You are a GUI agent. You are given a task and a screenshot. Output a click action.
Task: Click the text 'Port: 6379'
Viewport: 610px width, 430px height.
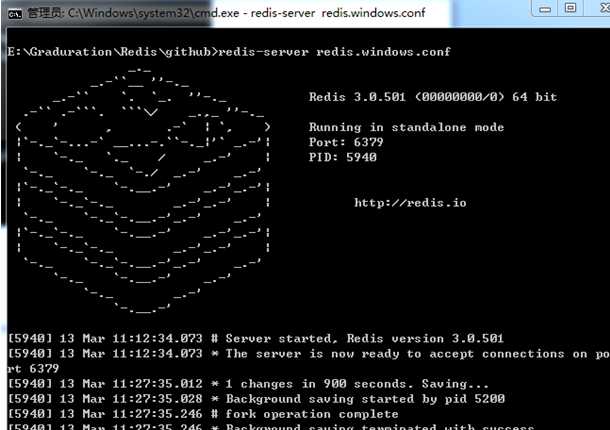pyautogui.click(x=346, y=142)
